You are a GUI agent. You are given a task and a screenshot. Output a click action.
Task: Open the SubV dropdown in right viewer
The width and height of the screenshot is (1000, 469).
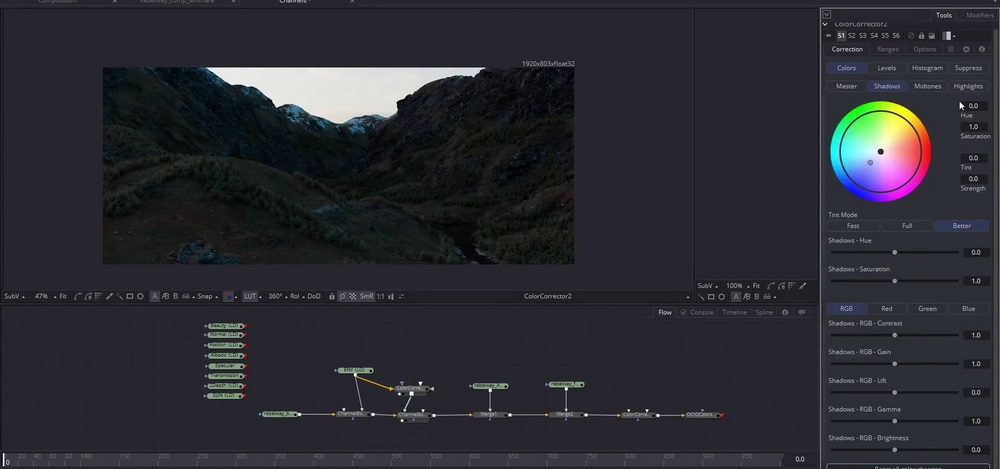707,286
